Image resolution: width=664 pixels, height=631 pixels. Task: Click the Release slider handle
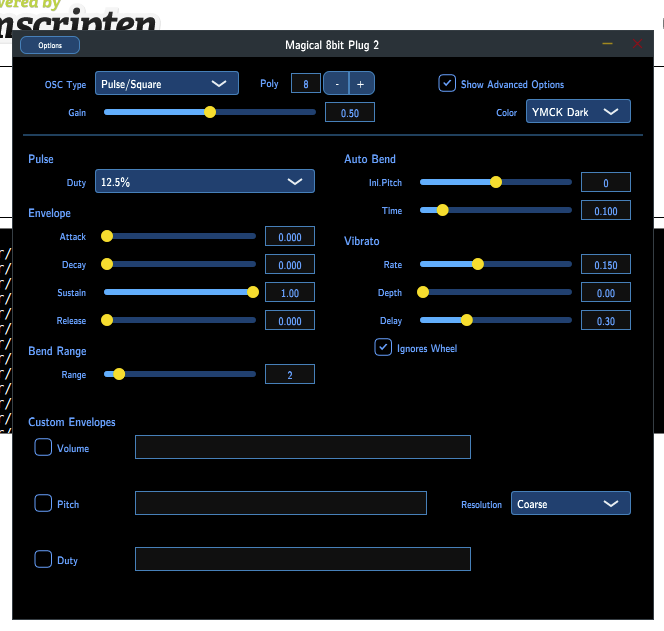(x=107, y=320)
